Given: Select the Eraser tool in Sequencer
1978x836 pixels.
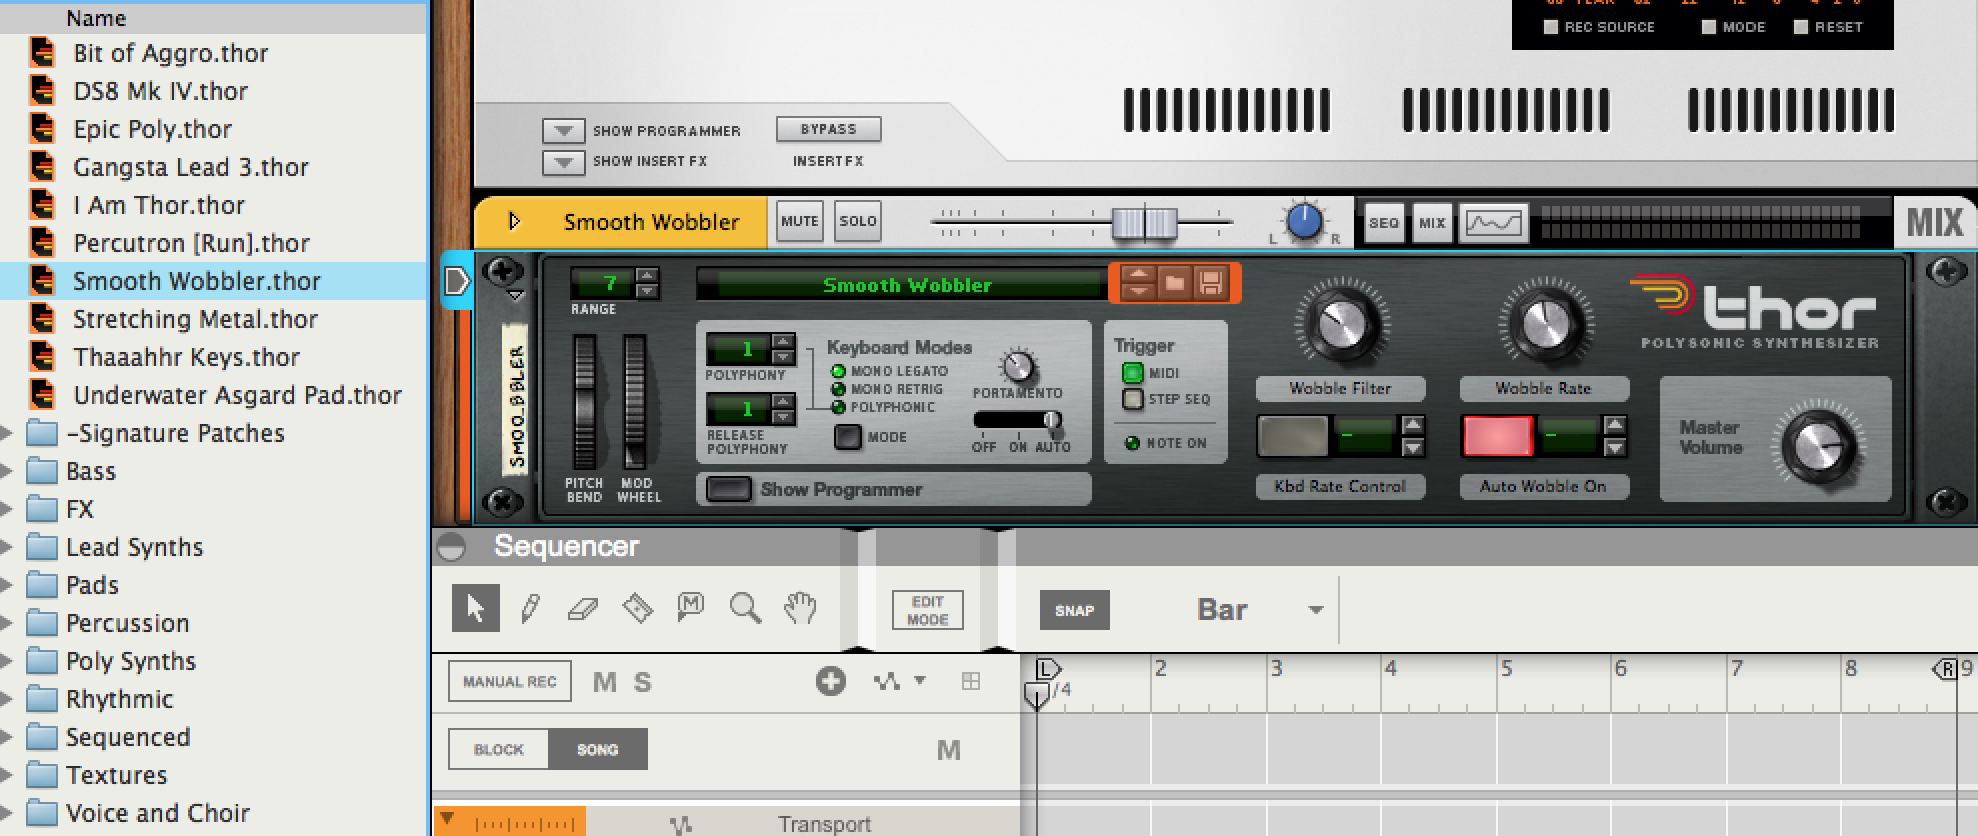Looking at the screenshot, I should [x=583, y=608].
